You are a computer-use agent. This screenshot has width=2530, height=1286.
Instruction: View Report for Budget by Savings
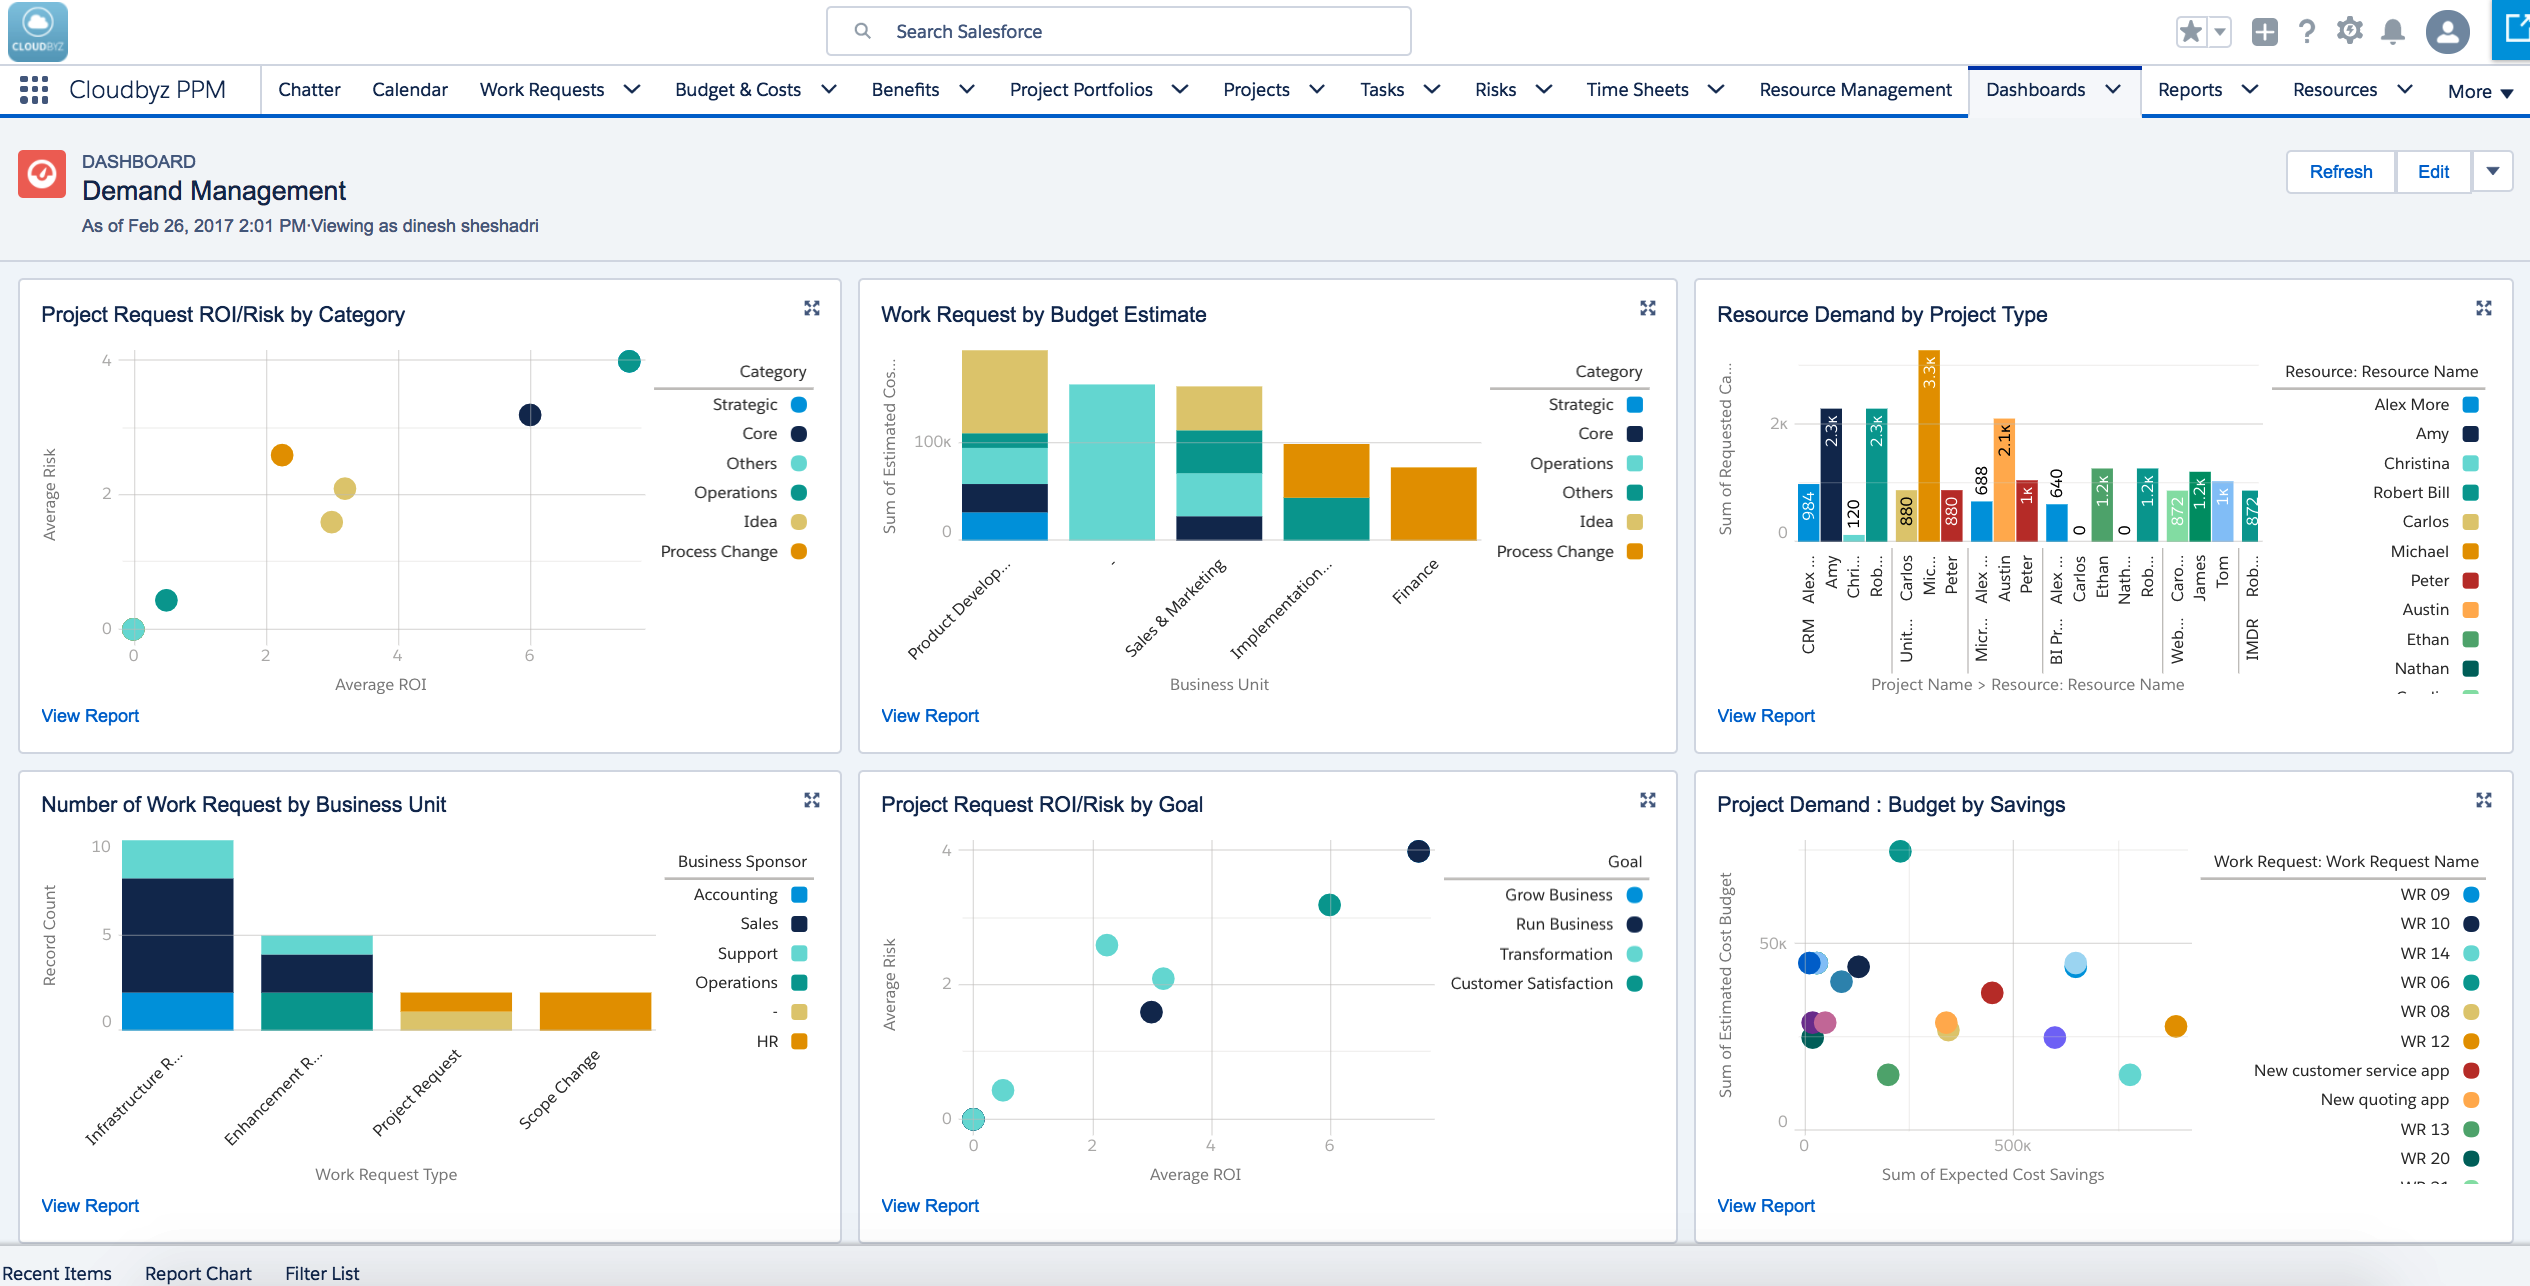coord(1766,1206)
